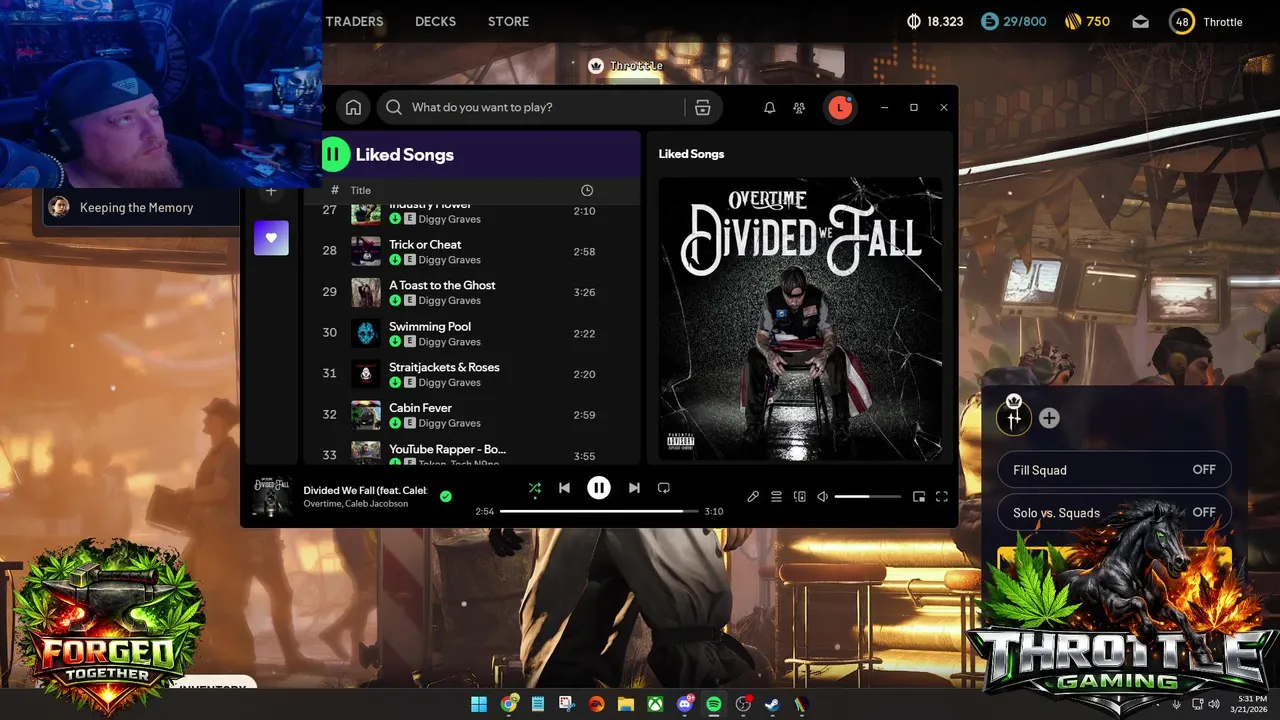This screenshot has height=720, width=1280.
Task: Open the TRADERS tab in the game
Action: [354, 21]
